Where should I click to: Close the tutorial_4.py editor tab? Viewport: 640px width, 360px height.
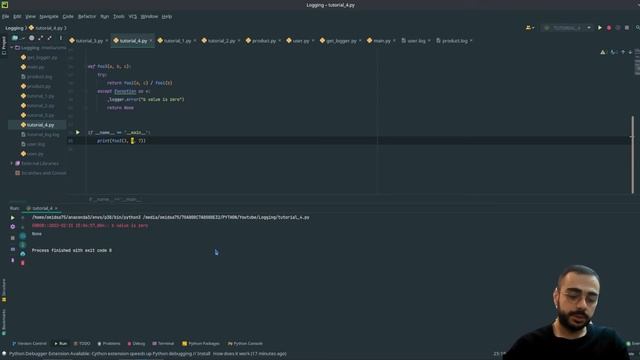(151, 41)
